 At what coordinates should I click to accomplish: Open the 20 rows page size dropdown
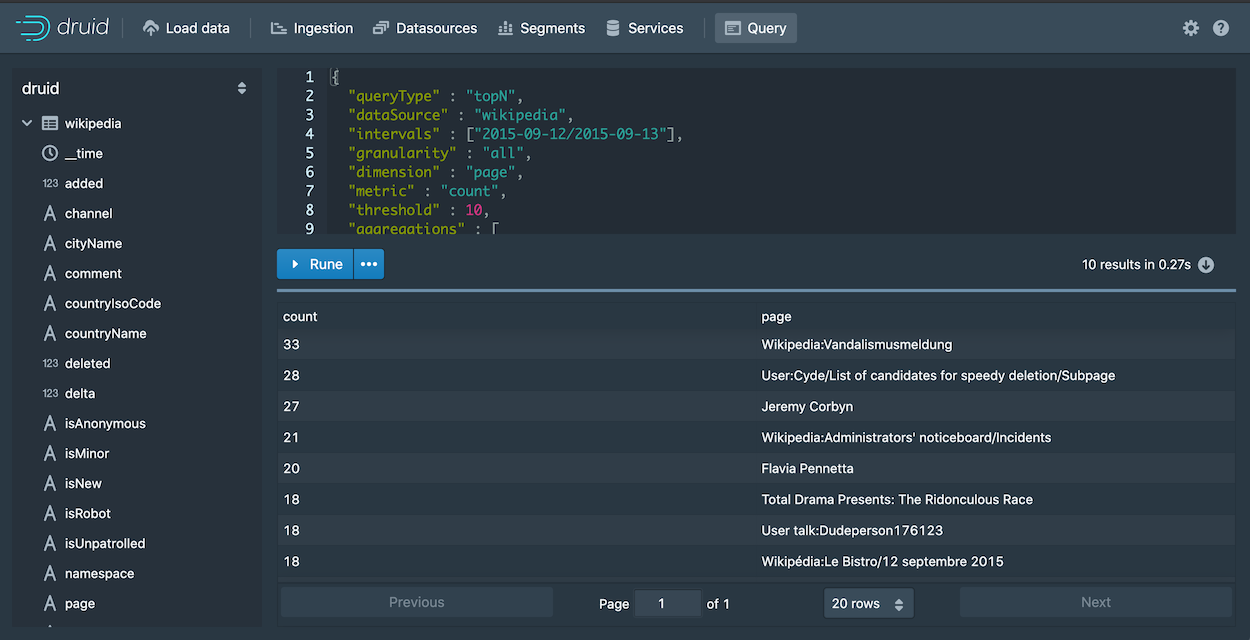click(868, 602)
